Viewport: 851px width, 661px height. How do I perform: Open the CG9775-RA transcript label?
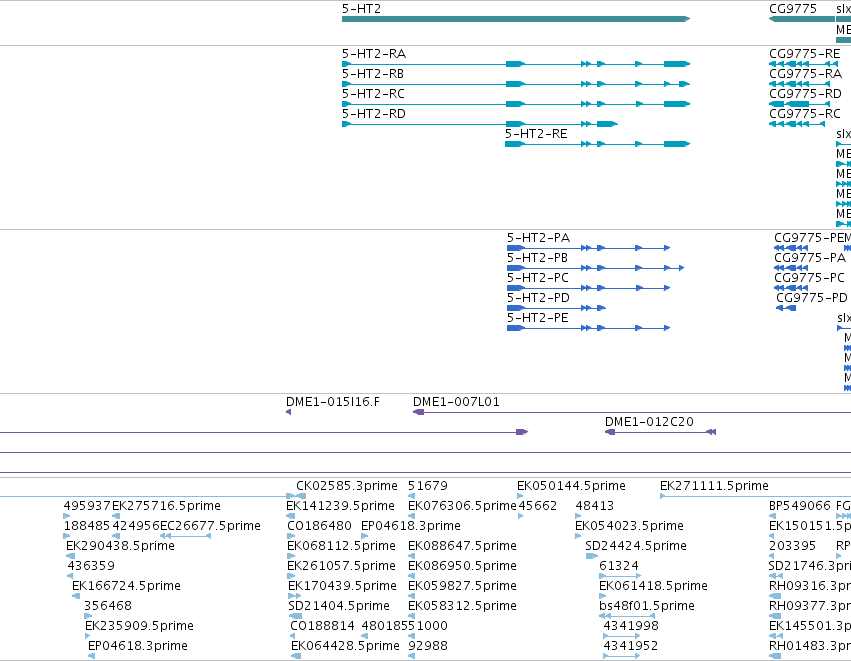coord(805,74)
